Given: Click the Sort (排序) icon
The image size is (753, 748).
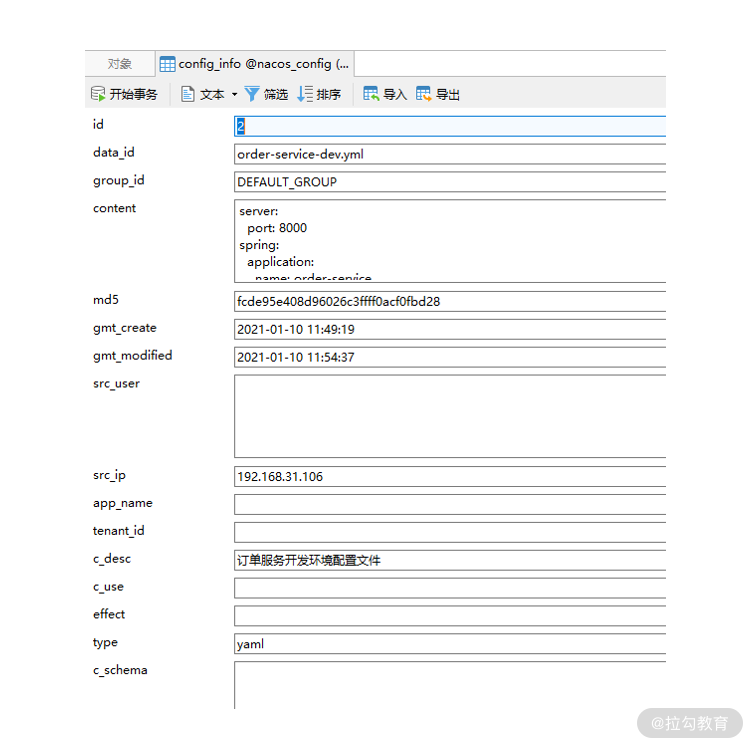Looking at the screenshot, I should (x=305, y=94).
